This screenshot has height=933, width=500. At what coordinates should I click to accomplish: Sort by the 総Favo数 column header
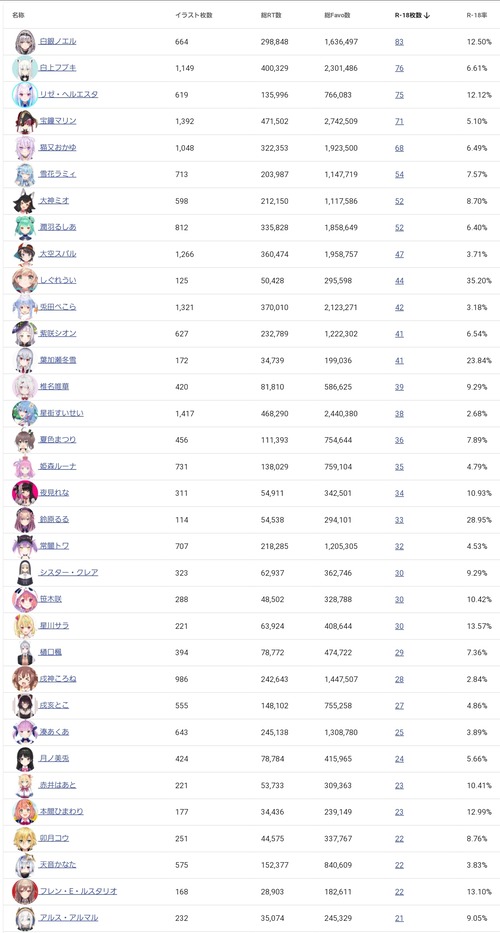click(338, 15)
